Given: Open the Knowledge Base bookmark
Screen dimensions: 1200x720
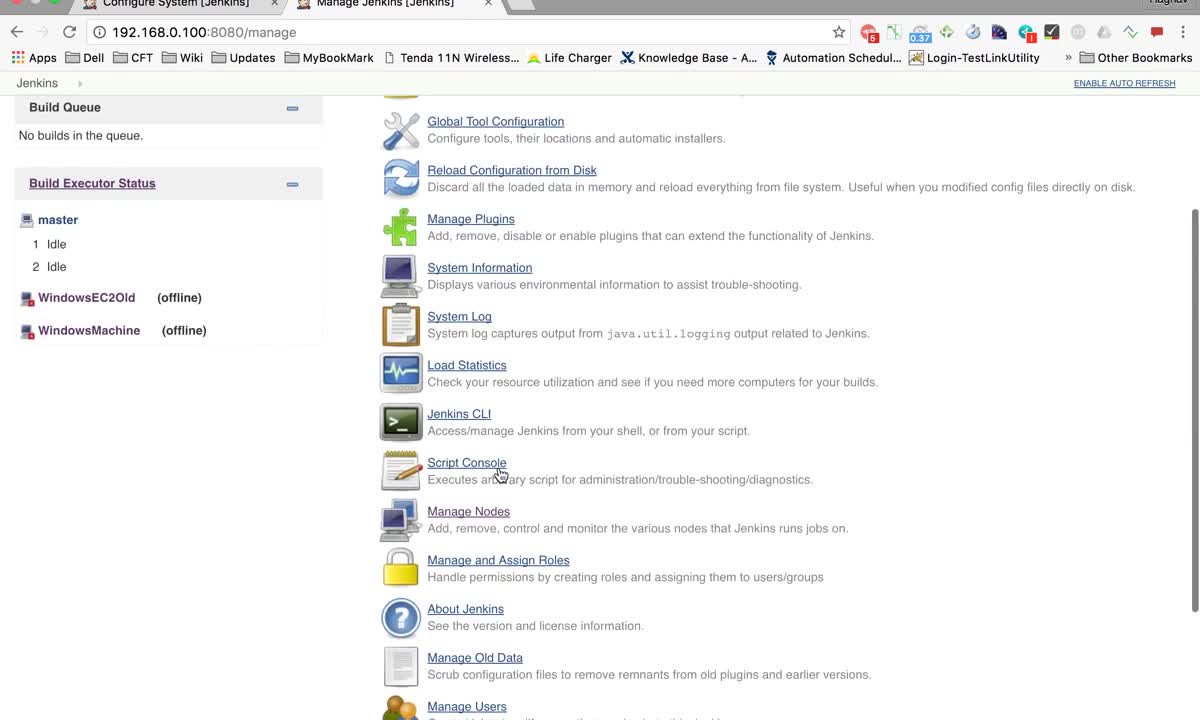Looking at the screenshot, I should [x=689, y=58].
